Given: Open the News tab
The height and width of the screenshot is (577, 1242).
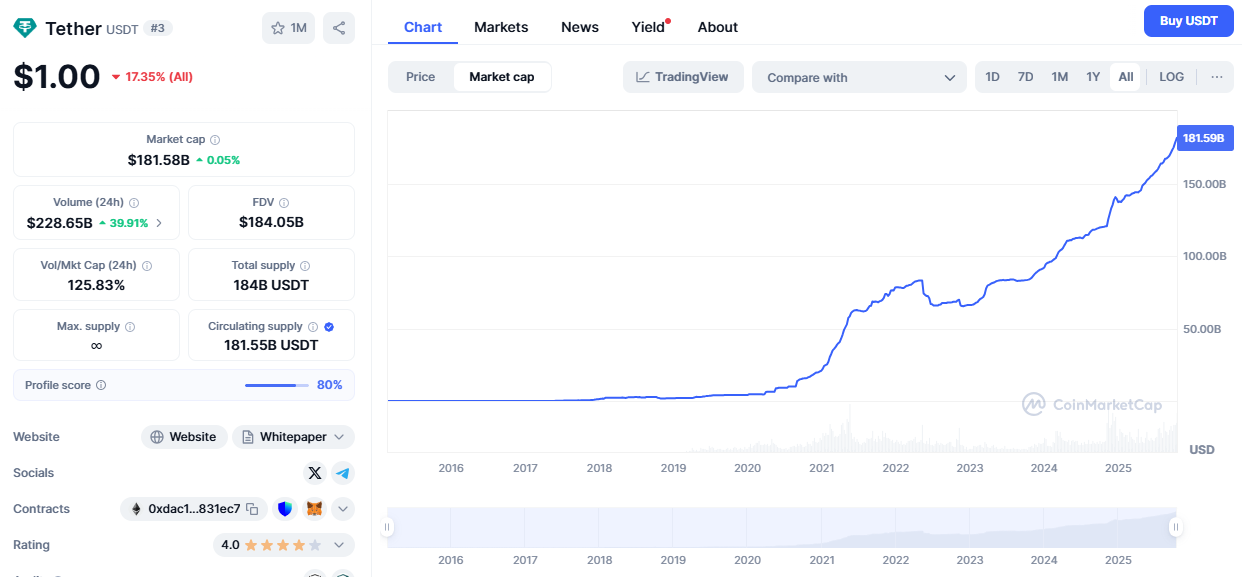Looking at the screenshot, I should pyautogui.click(x=580, y=27).
